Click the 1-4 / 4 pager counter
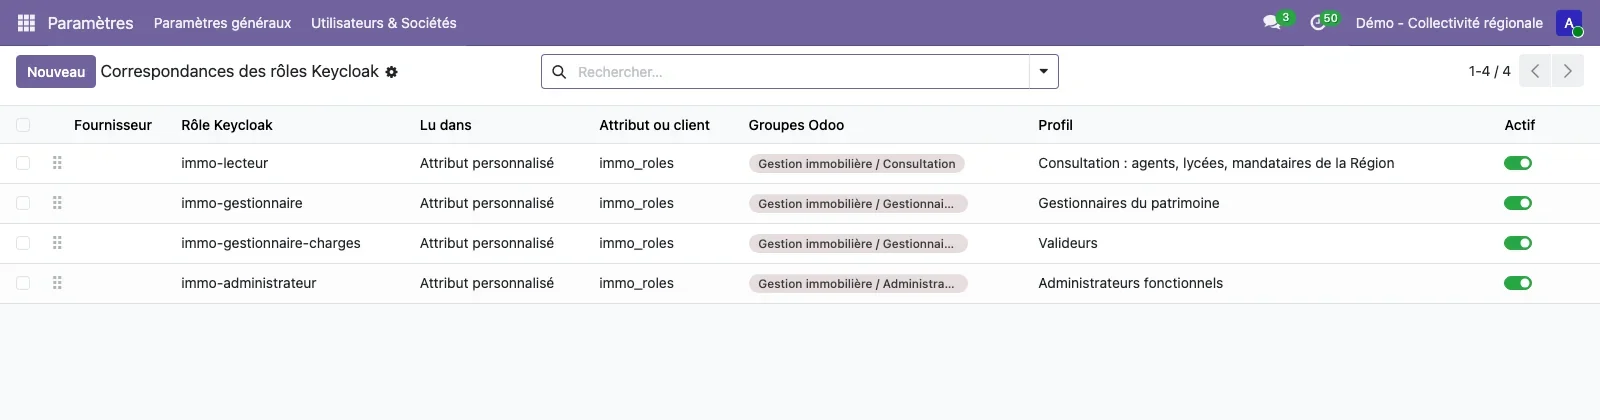 click(1489, 71)
